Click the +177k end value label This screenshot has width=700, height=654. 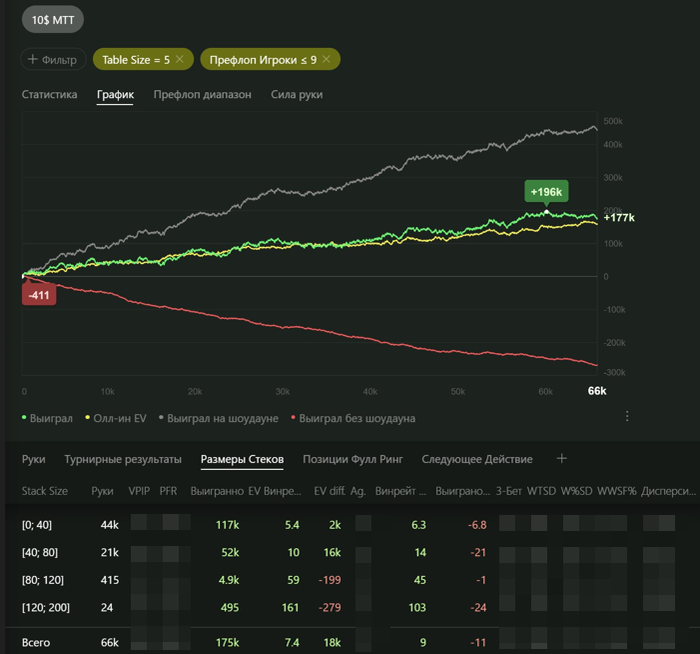[619, 218]
